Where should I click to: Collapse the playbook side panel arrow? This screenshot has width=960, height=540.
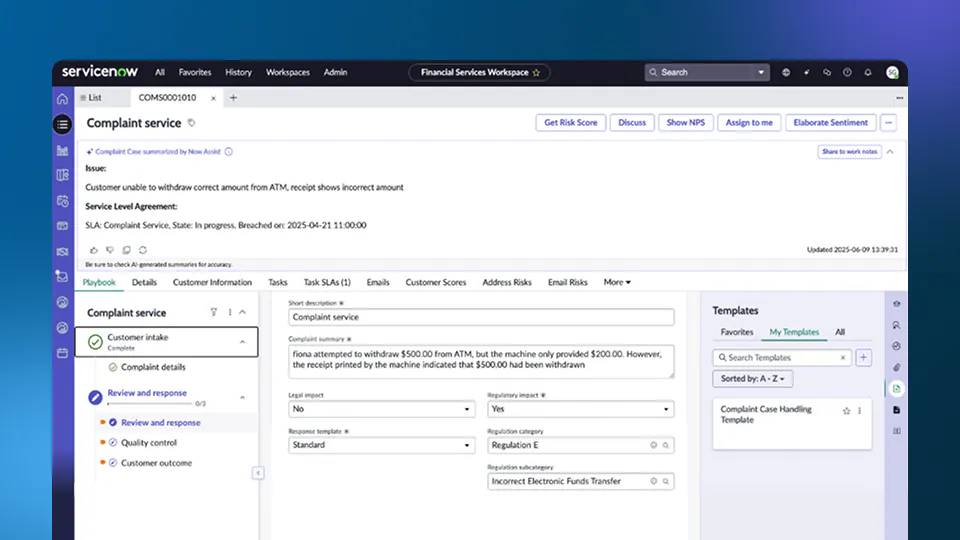pos(258,473)
